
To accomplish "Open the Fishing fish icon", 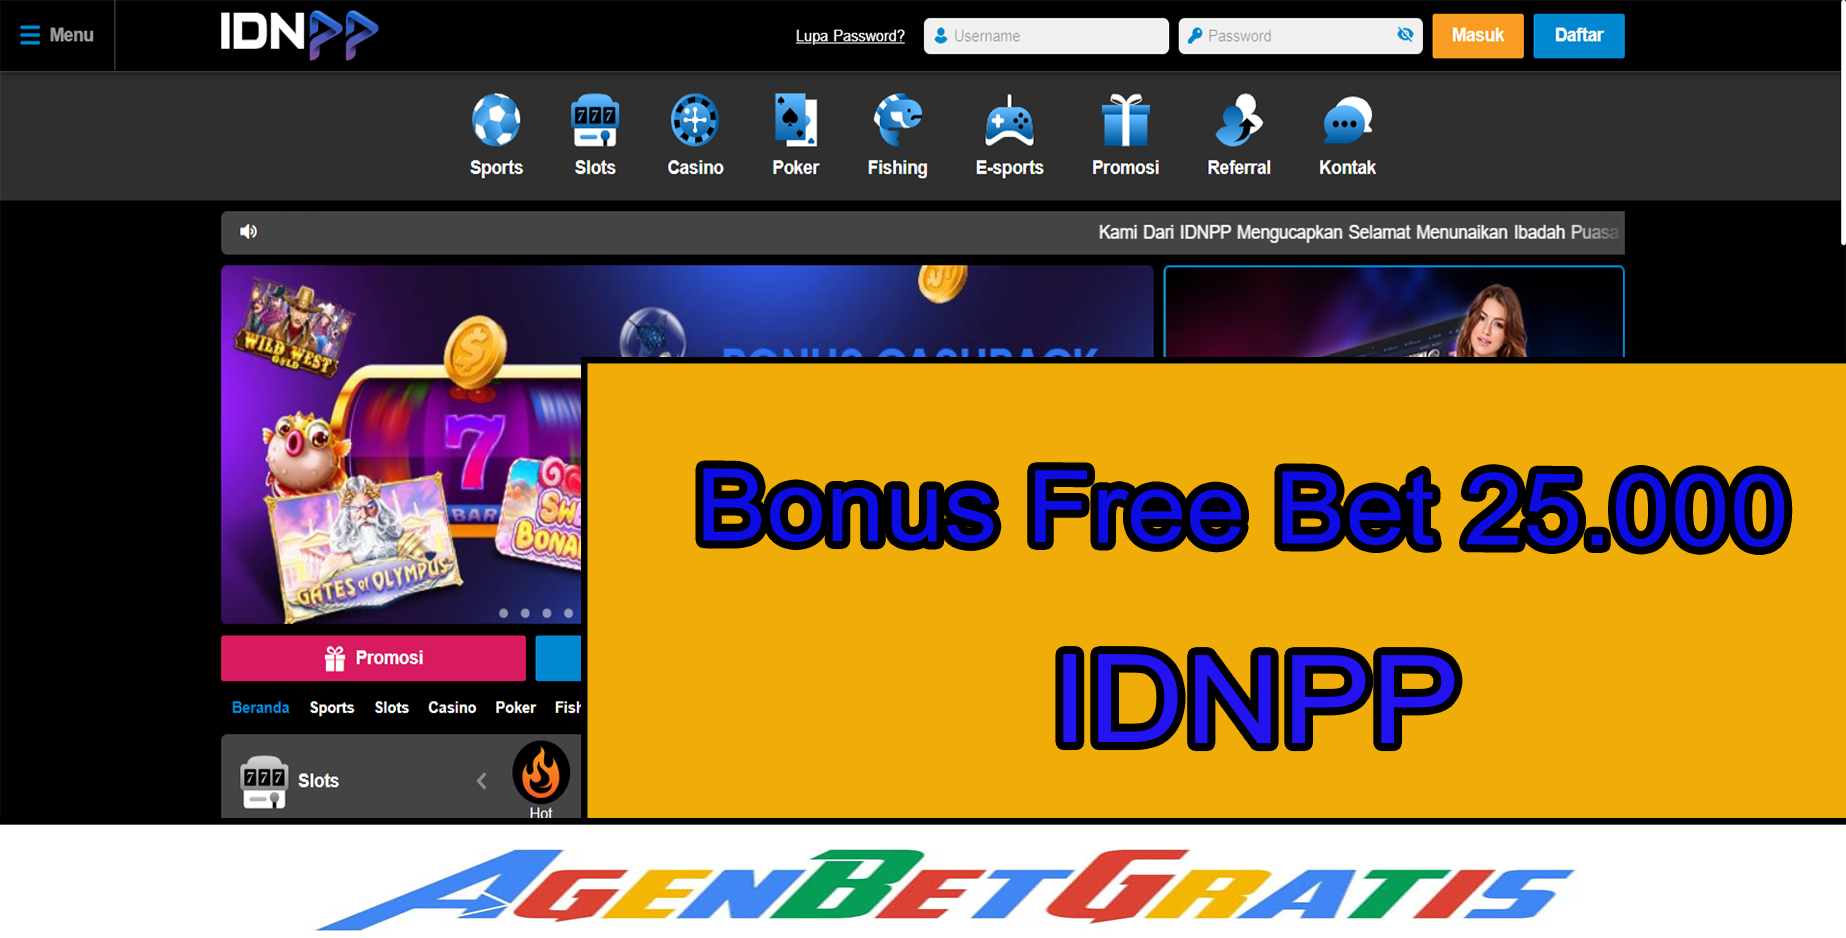I will pos(898,120).
